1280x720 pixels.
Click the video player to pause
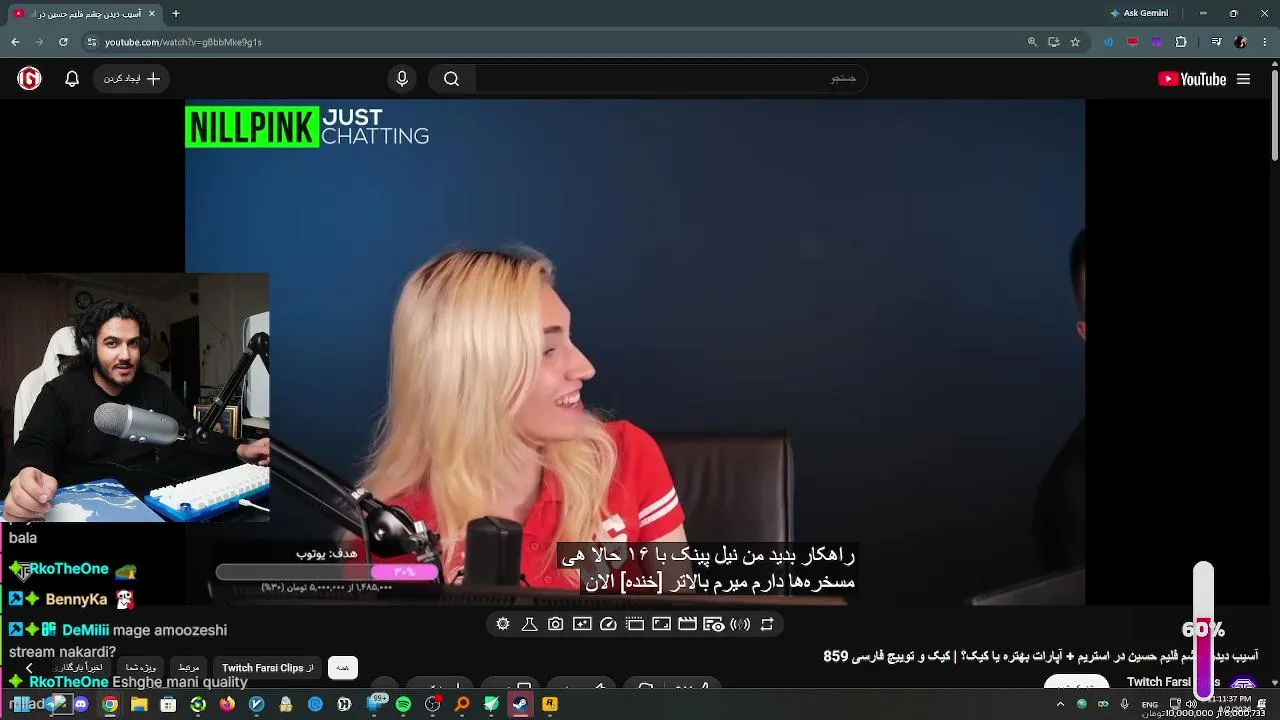tap(635, 352)
